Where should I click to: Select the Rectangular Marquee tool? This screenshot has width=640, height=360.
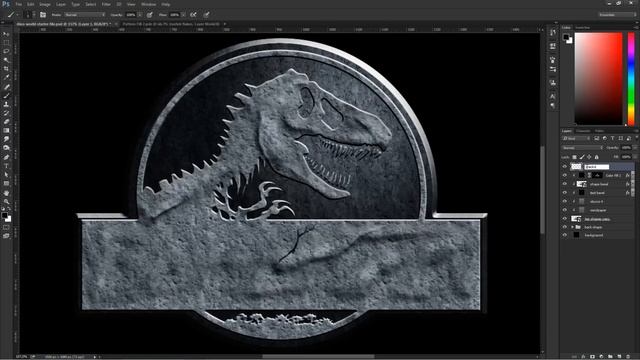click(6, 42)
